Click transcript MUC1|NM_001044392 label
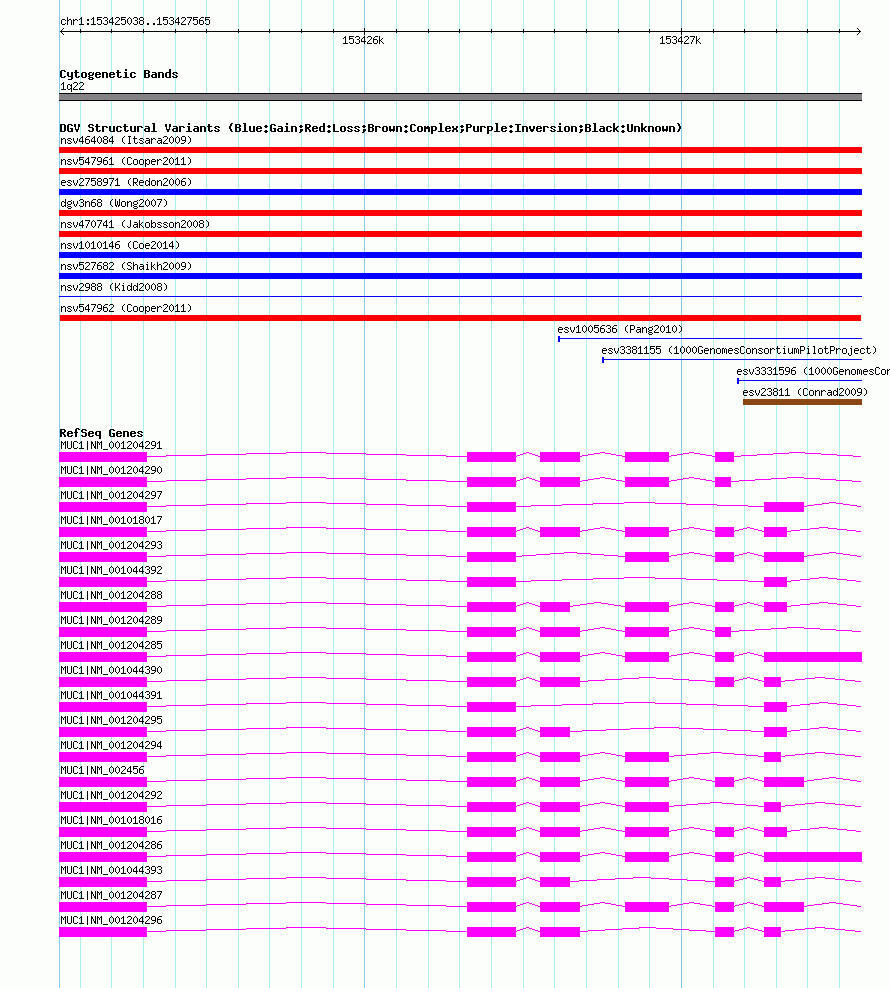The height and width of the screenshot is (988, 890). 111,570
